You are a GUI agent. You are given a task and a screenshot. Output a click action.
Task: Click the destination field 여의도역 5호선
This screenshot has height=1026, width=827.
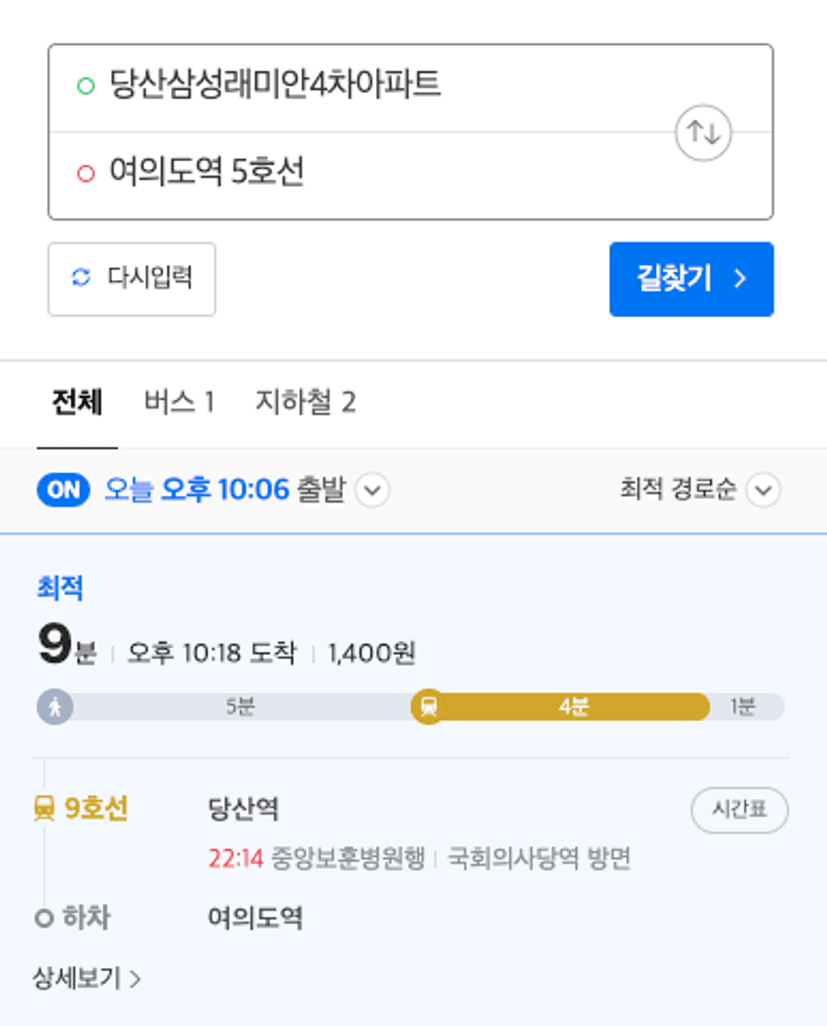click(x=362, y=175)
